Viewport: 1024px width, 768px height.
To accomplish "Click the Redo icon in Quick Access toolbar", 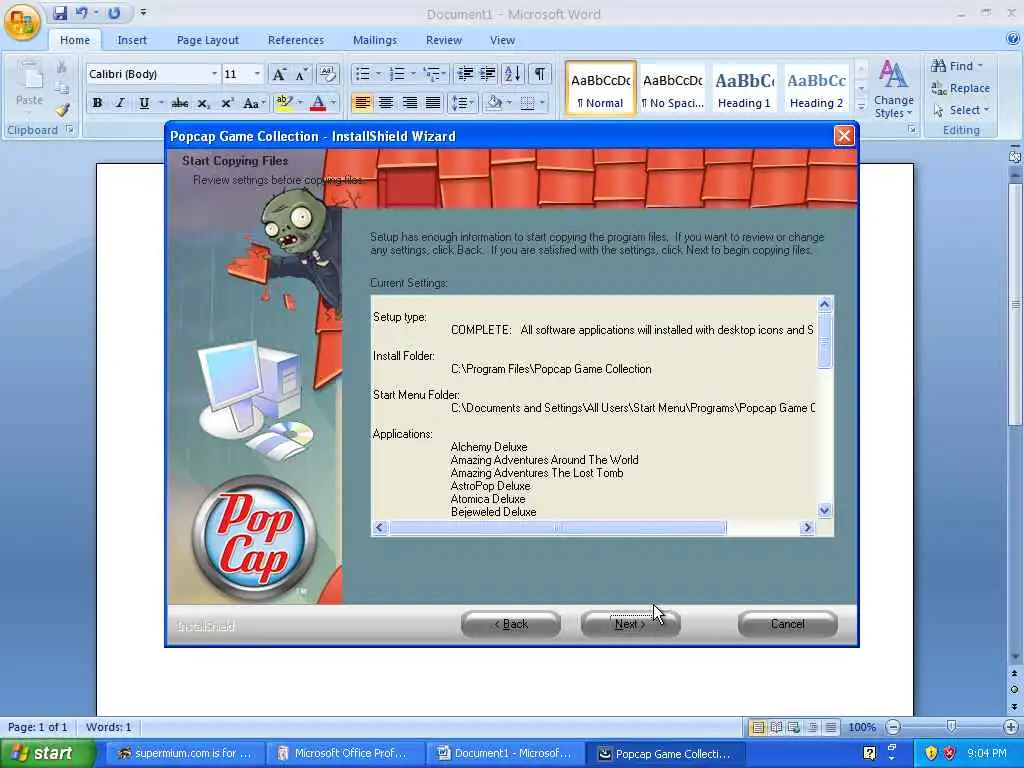I will [114, 13].
